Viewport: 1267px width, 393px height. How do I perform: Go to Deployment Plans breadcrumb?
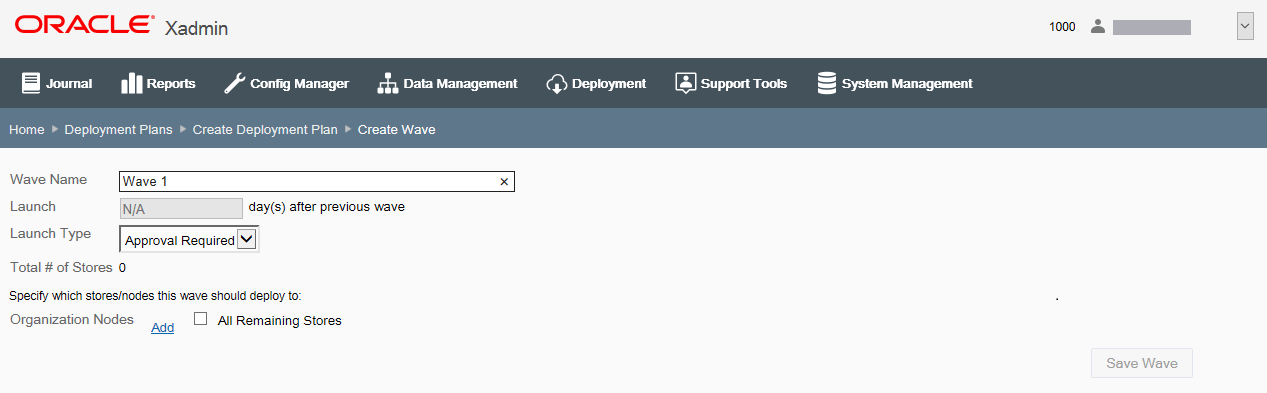tap(119, 129)
